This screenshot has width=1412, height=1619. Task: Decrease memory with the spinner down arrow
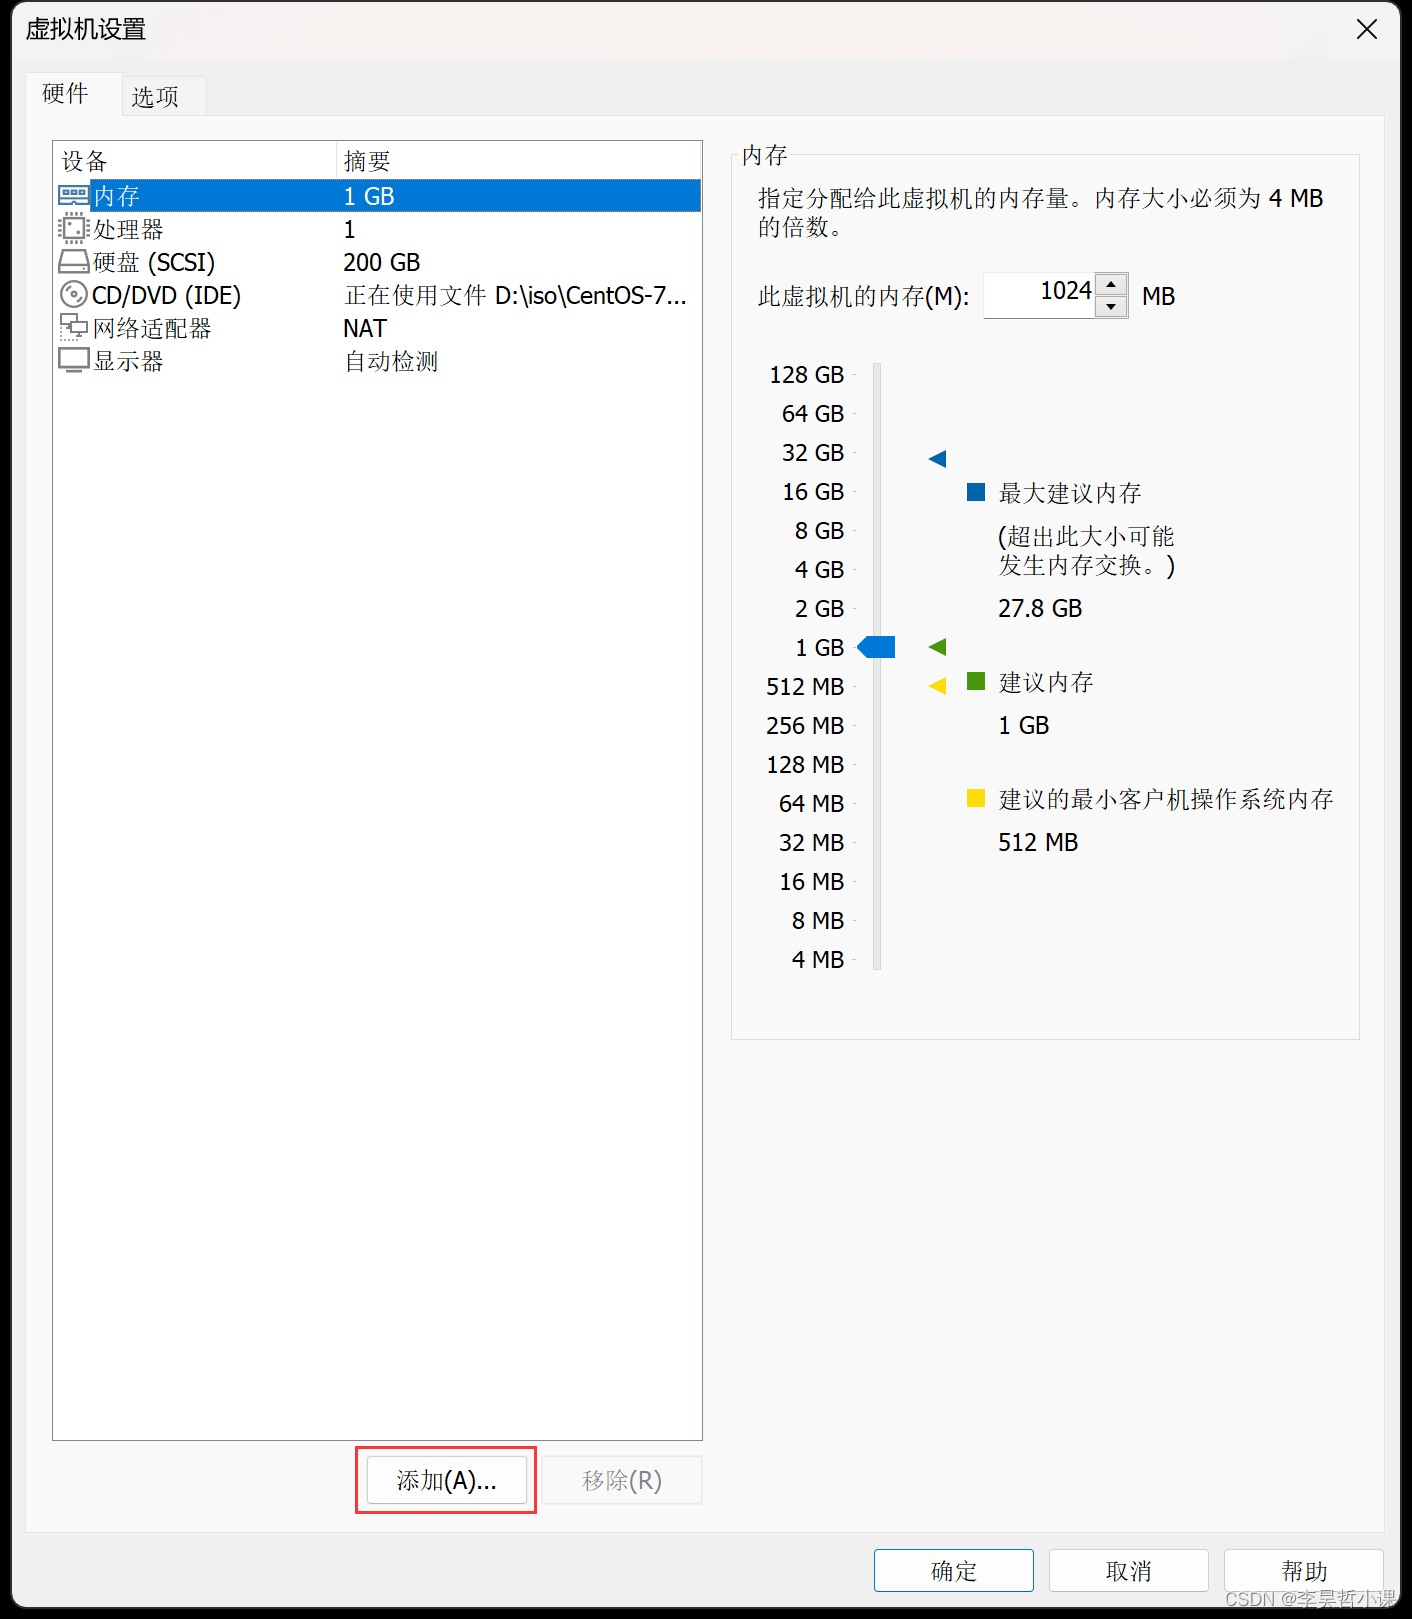(1111, 307)
